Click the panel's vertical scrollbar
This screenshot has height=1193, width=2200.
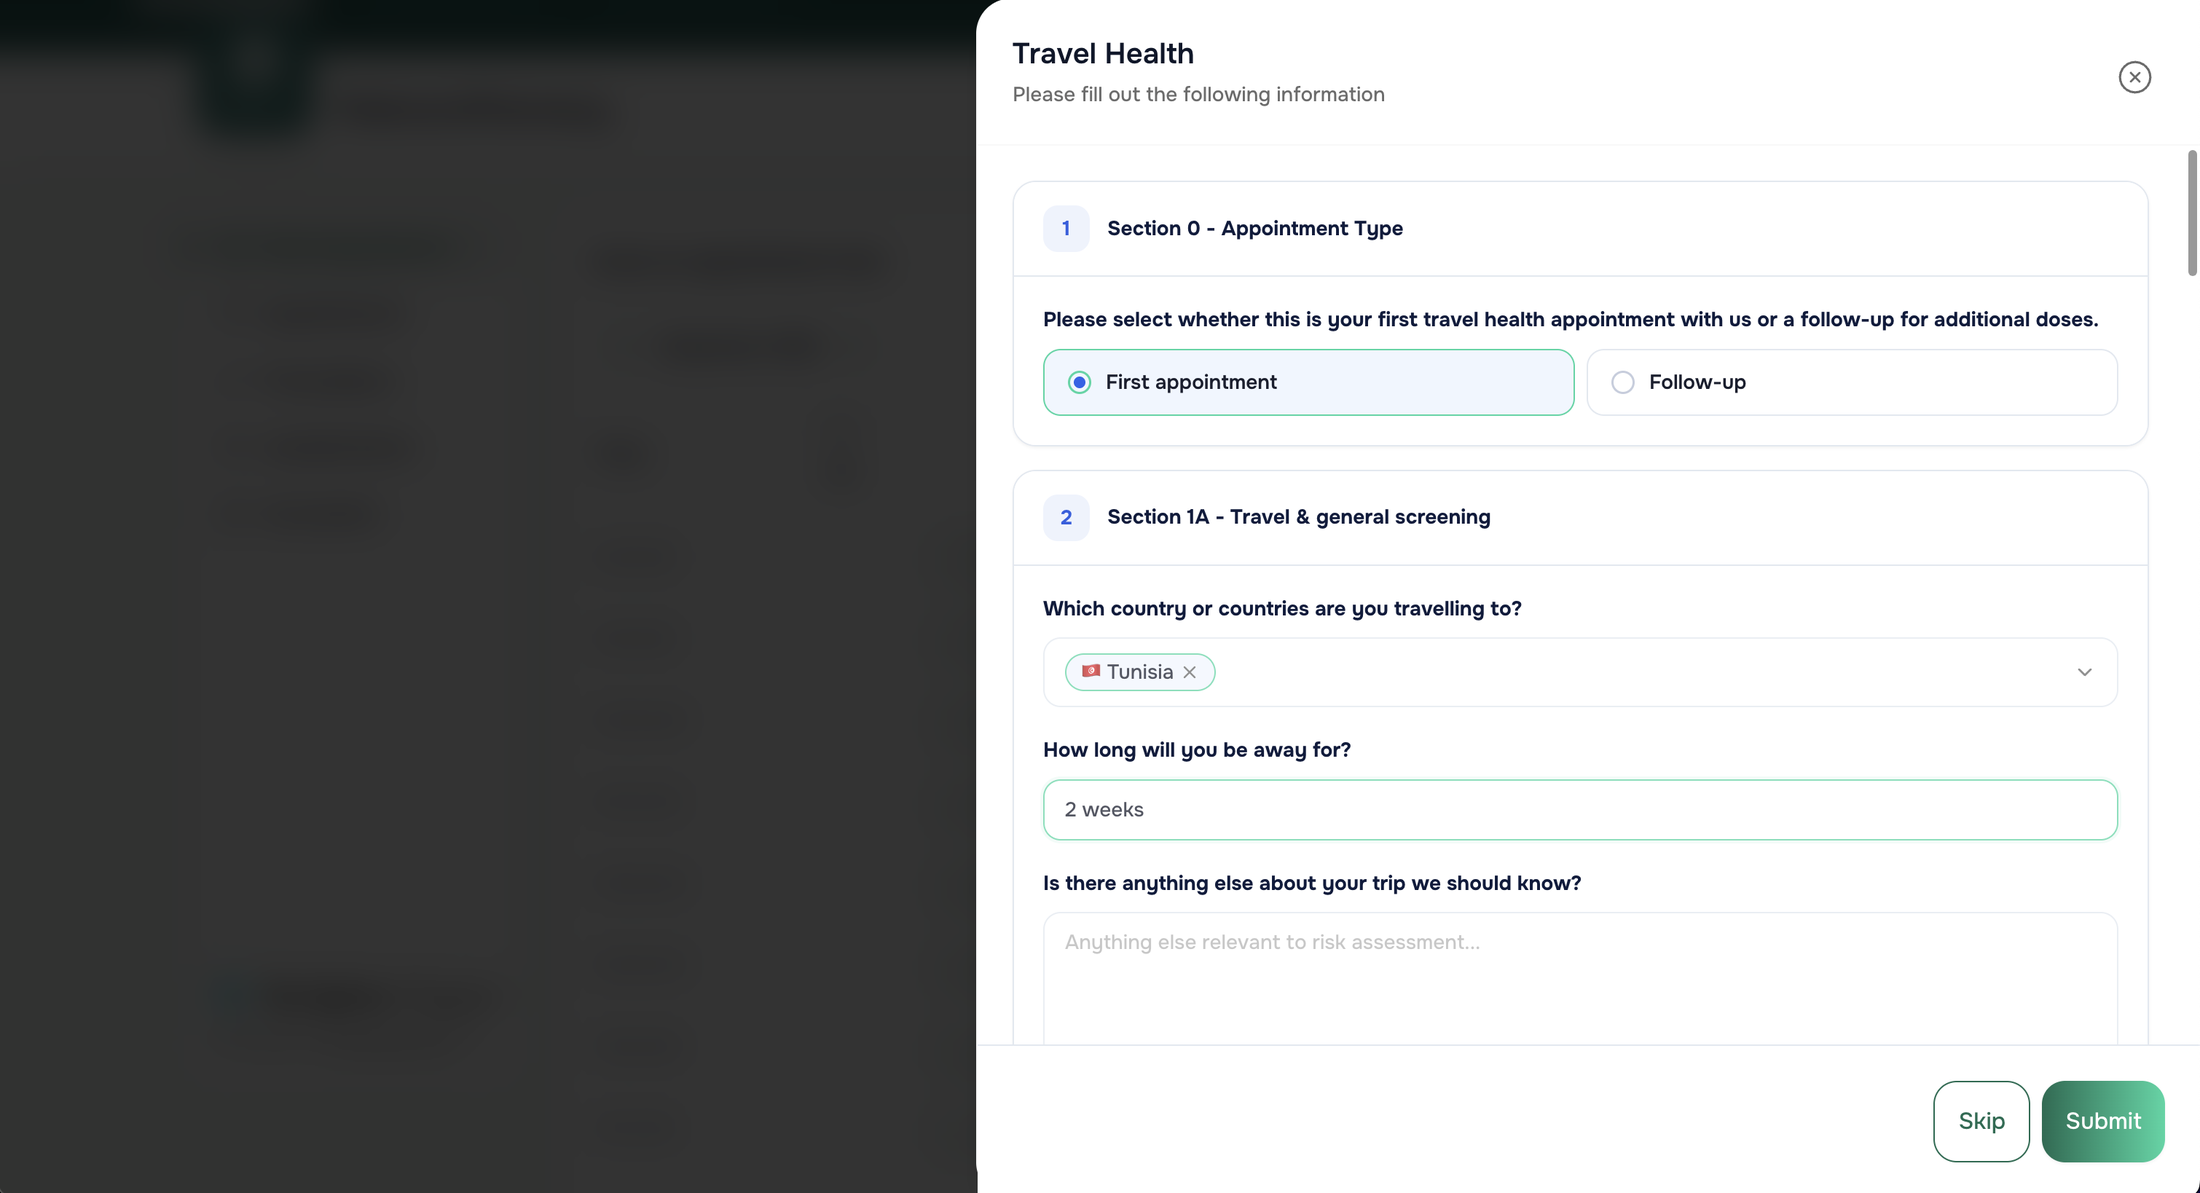pyautogui.click(x=2192, y=212)
